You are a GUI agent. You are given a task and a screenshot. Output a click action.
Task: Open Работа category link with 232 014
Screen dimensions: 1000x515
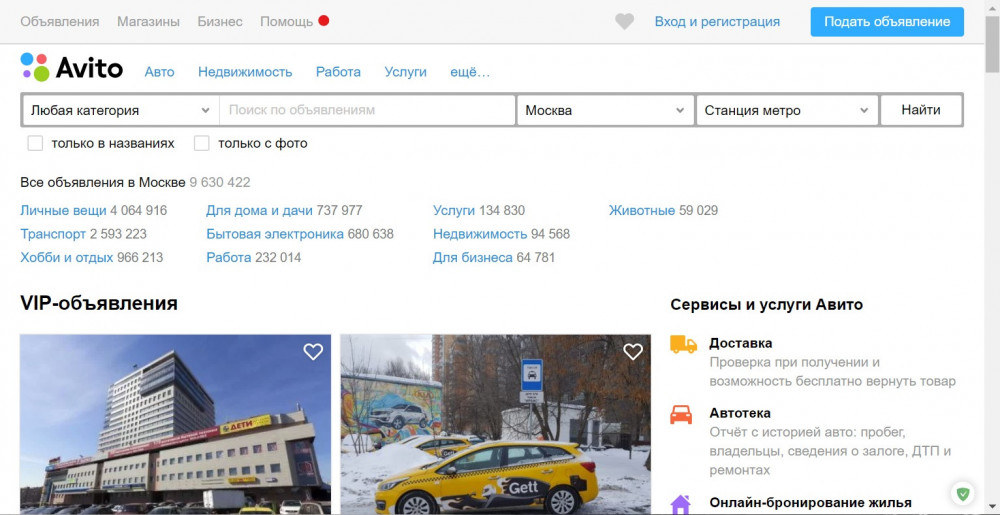click(228, 258)
